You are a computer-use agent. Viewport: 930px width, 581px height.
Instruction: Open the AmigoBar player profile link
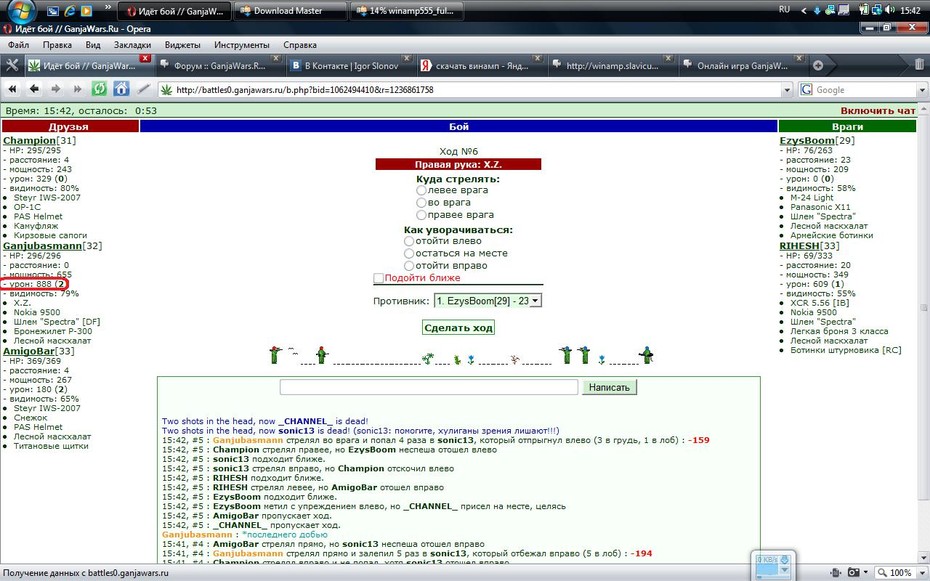coord(28,351)
